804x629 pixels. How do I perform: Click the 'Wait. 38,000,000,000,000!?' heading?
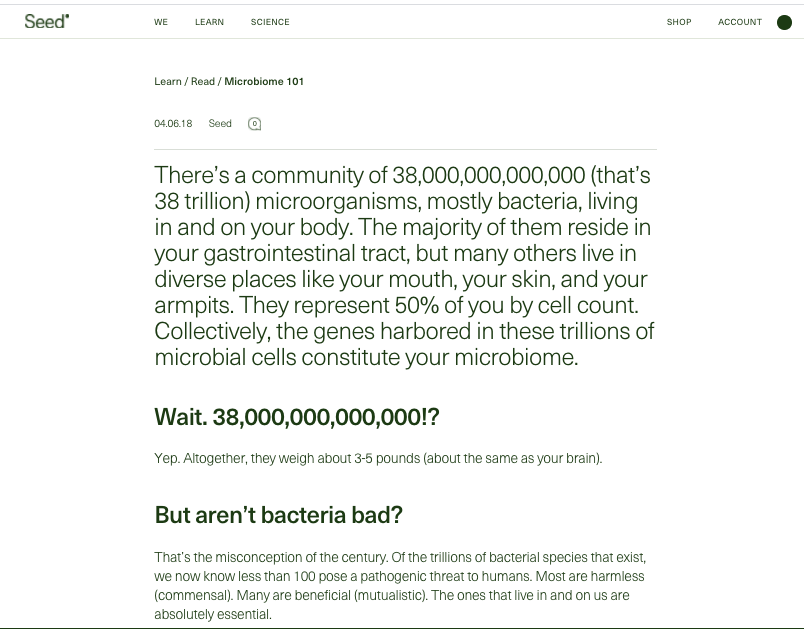coord(296,417)
